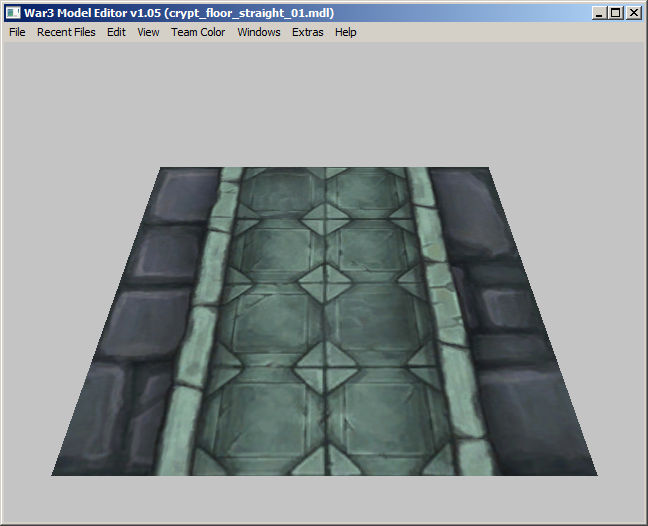Click the crypt floor model in viewport
The height and width of the screenshot is (526, 648).
pyautogui.click(x=324, y=321)
